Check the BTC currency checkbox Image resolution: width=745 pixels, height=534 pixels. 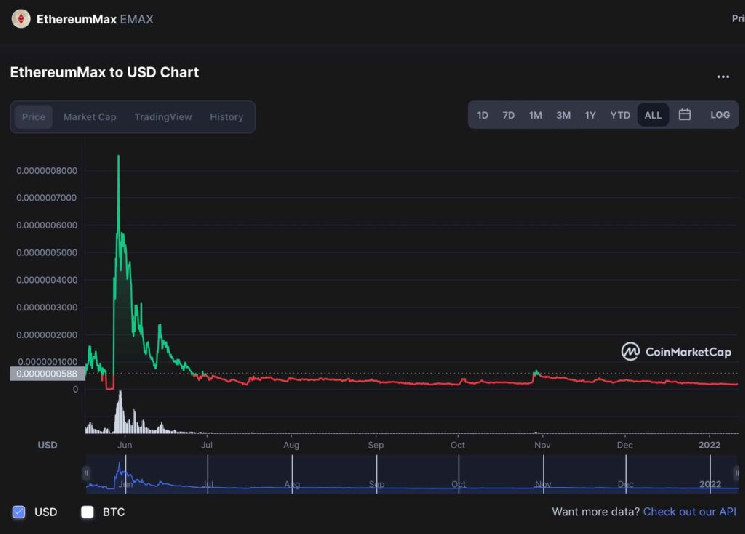[87, 512]
